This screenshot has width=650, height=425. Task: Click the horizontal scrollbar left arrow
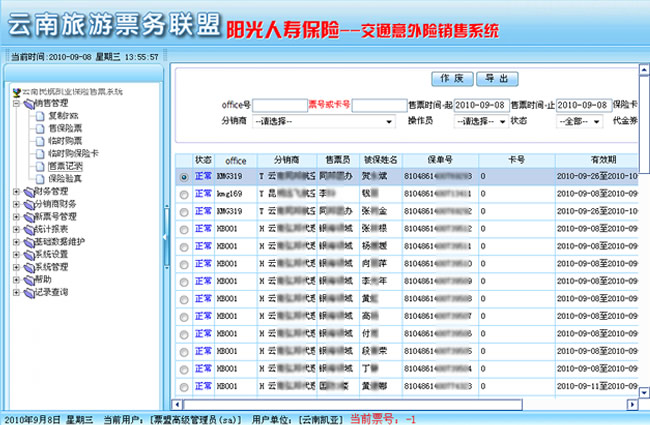point(177,404)
